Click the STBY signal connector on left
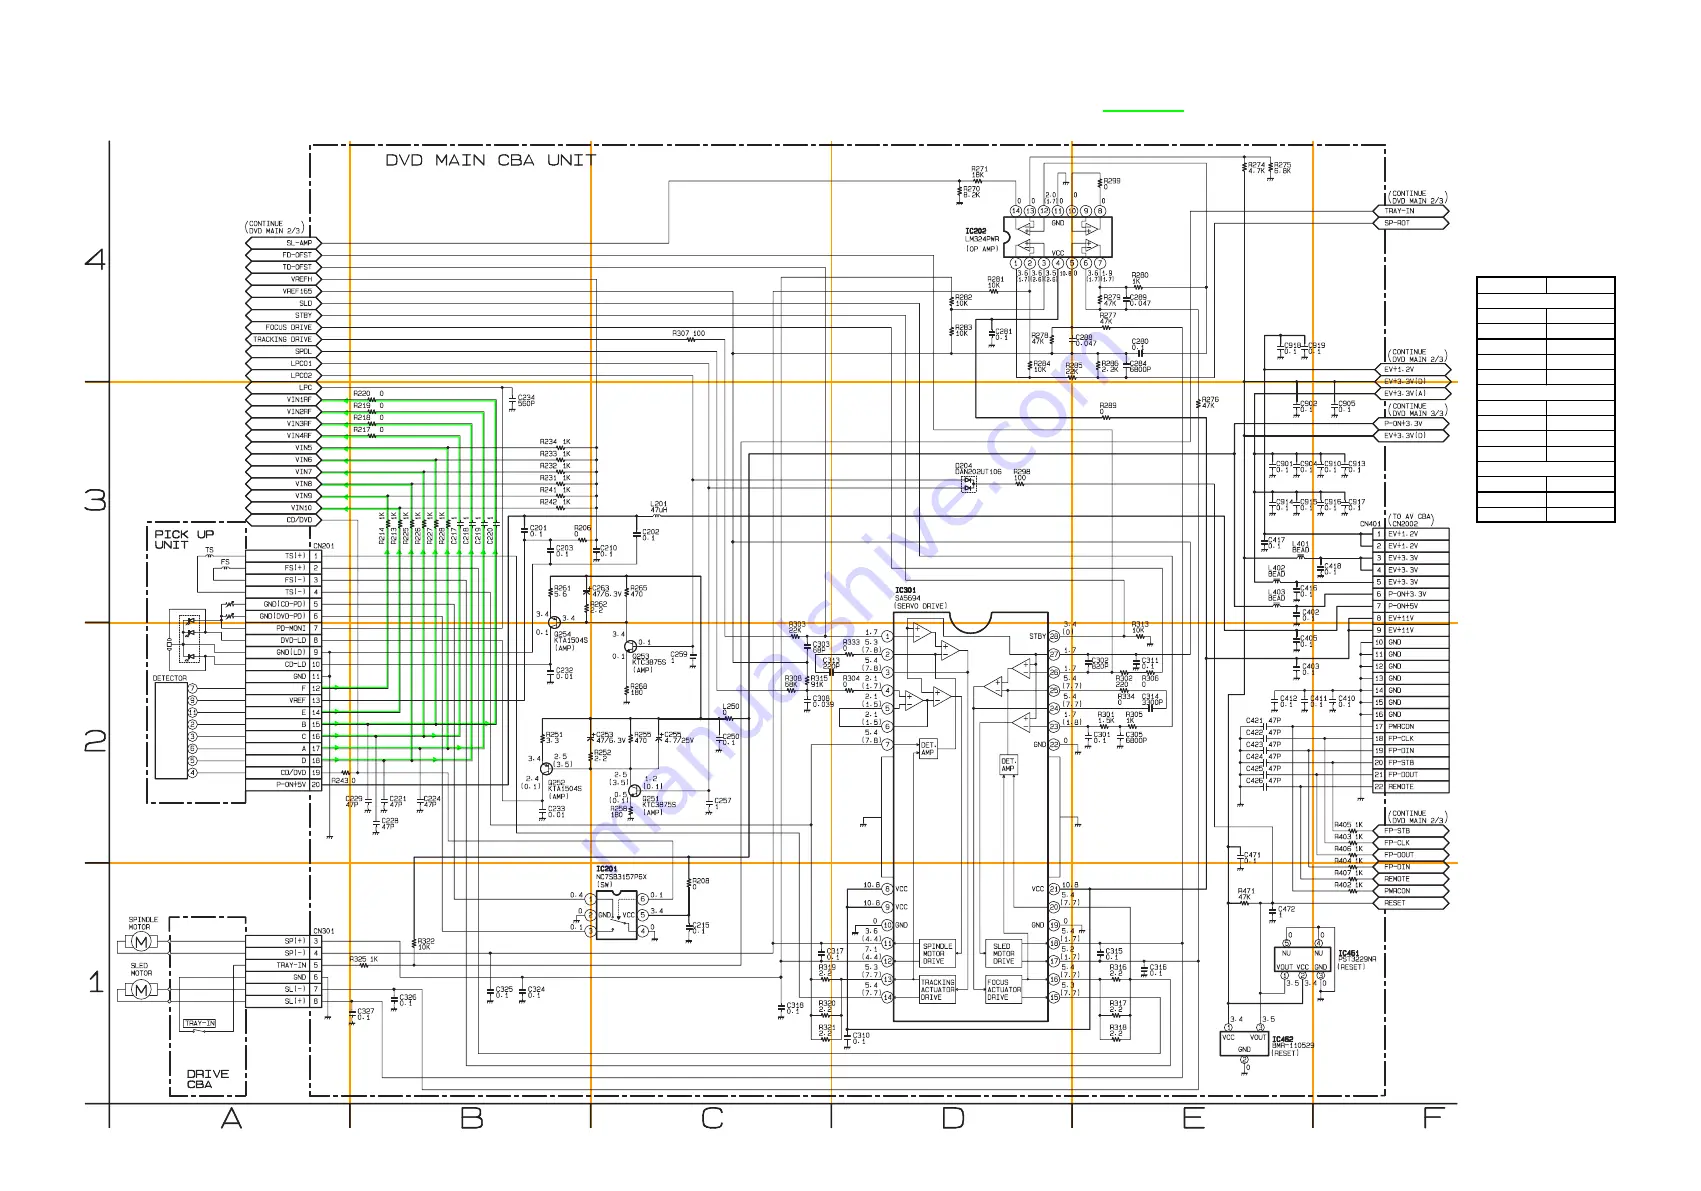 coord(283,315)
